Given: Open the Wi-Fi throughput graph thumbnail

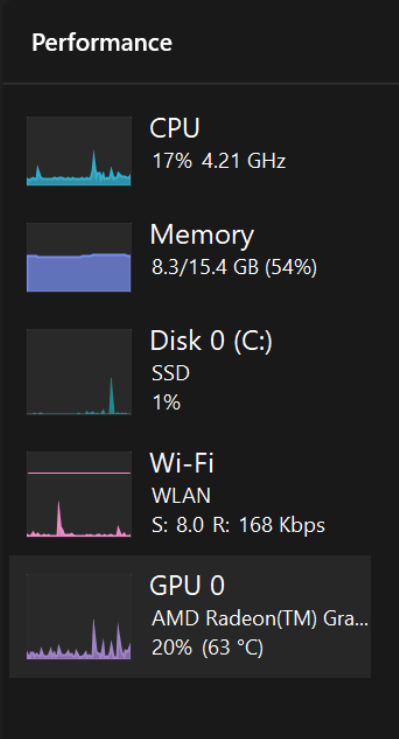Looking at the screenshot, I should (x=79, y=494).
